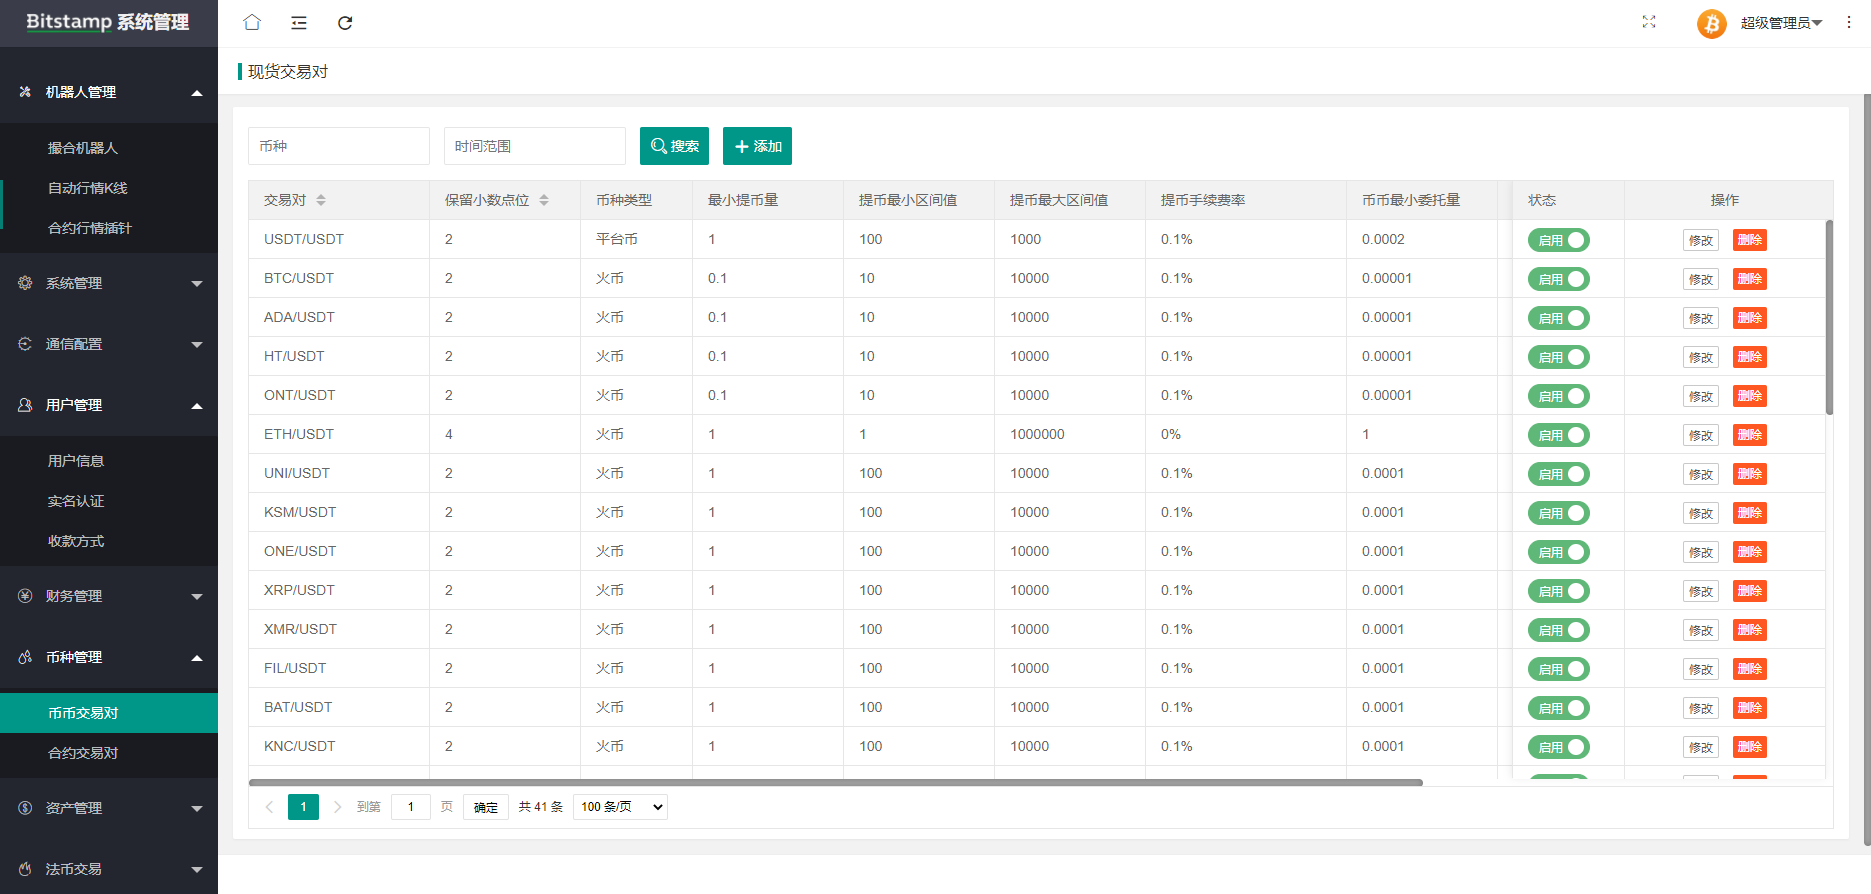Expand the 财务管理 sidebar menu
The height and width of the screenshot is (894, 1871).
click(x=109, y=596)
